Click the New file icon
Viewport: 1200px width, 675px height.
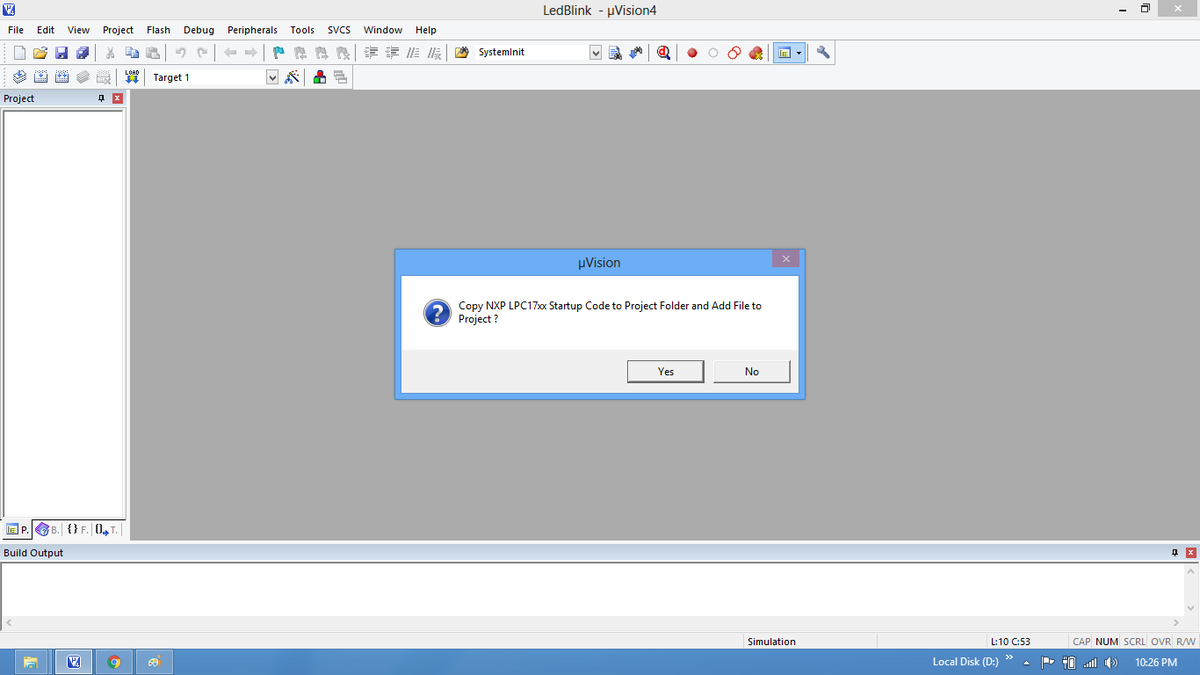(20, 53)
